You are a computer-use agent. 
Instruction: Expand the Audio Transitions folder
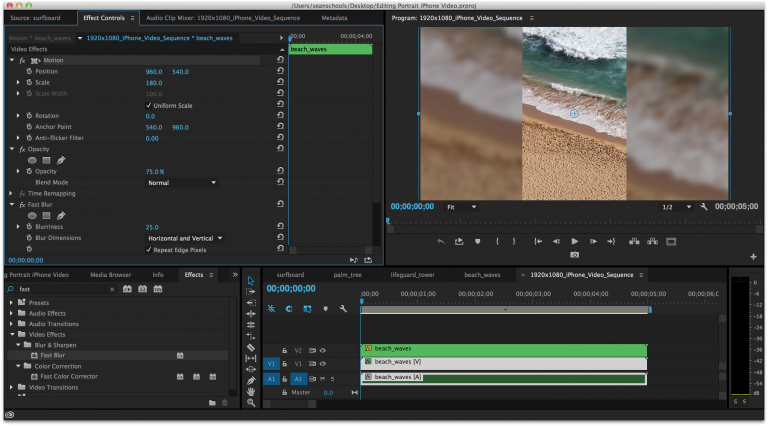(x=11, y=324)
